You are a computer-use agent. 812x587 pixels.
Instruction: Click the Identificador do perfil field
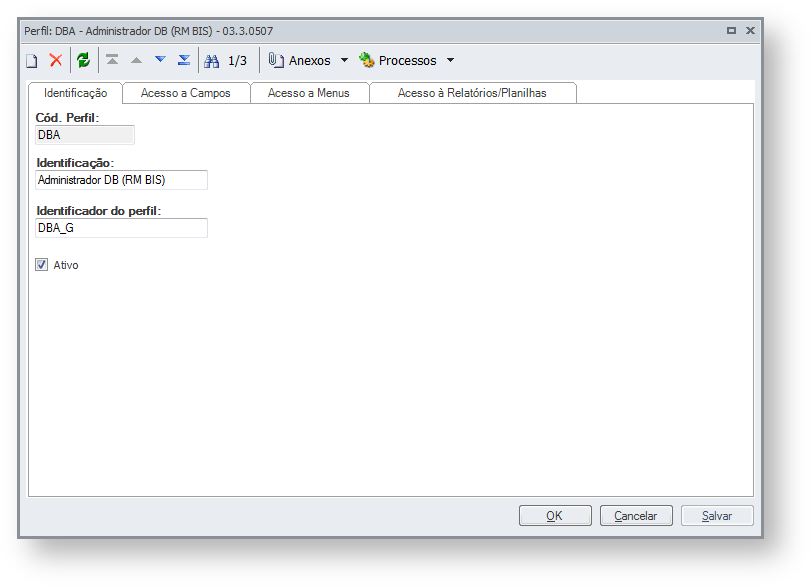pyautogui.click(x=121, y=228)
